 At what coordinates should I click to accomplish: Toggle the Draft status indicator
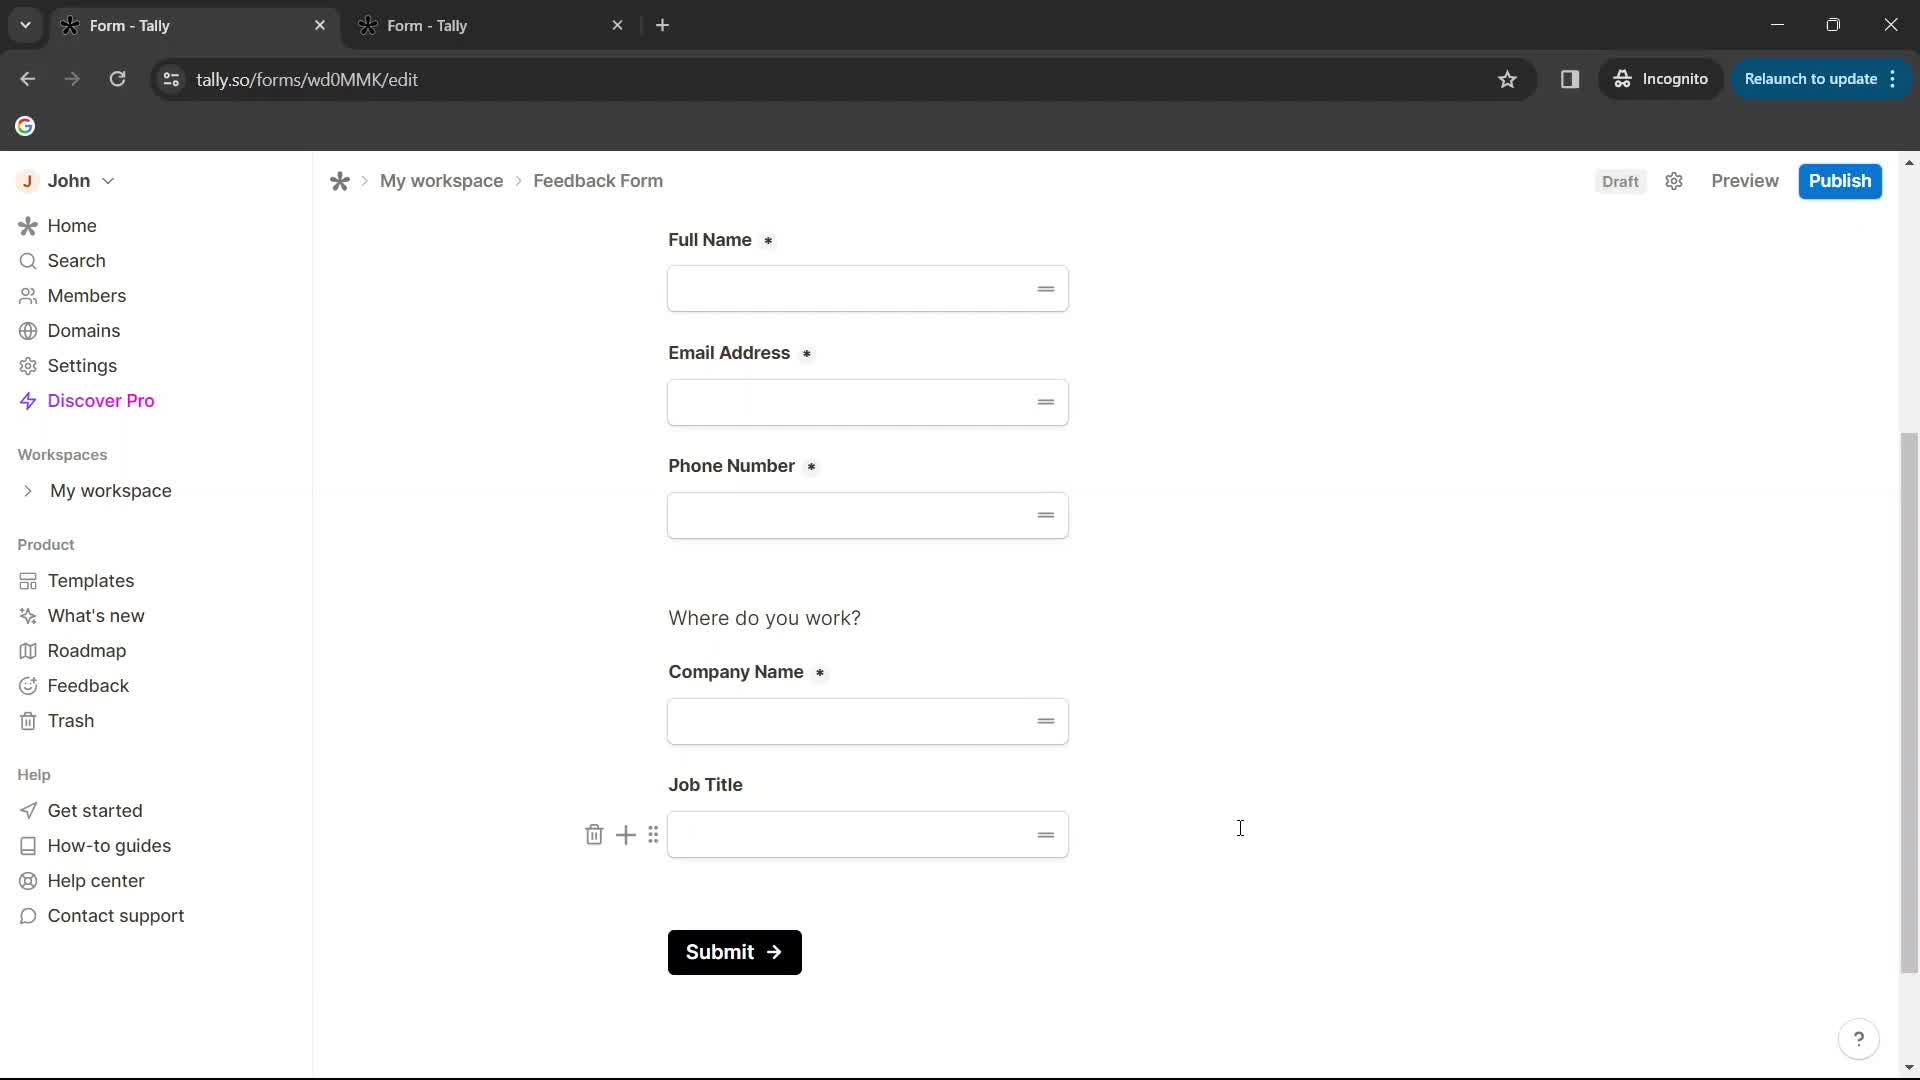click(x=1621, y=181)
